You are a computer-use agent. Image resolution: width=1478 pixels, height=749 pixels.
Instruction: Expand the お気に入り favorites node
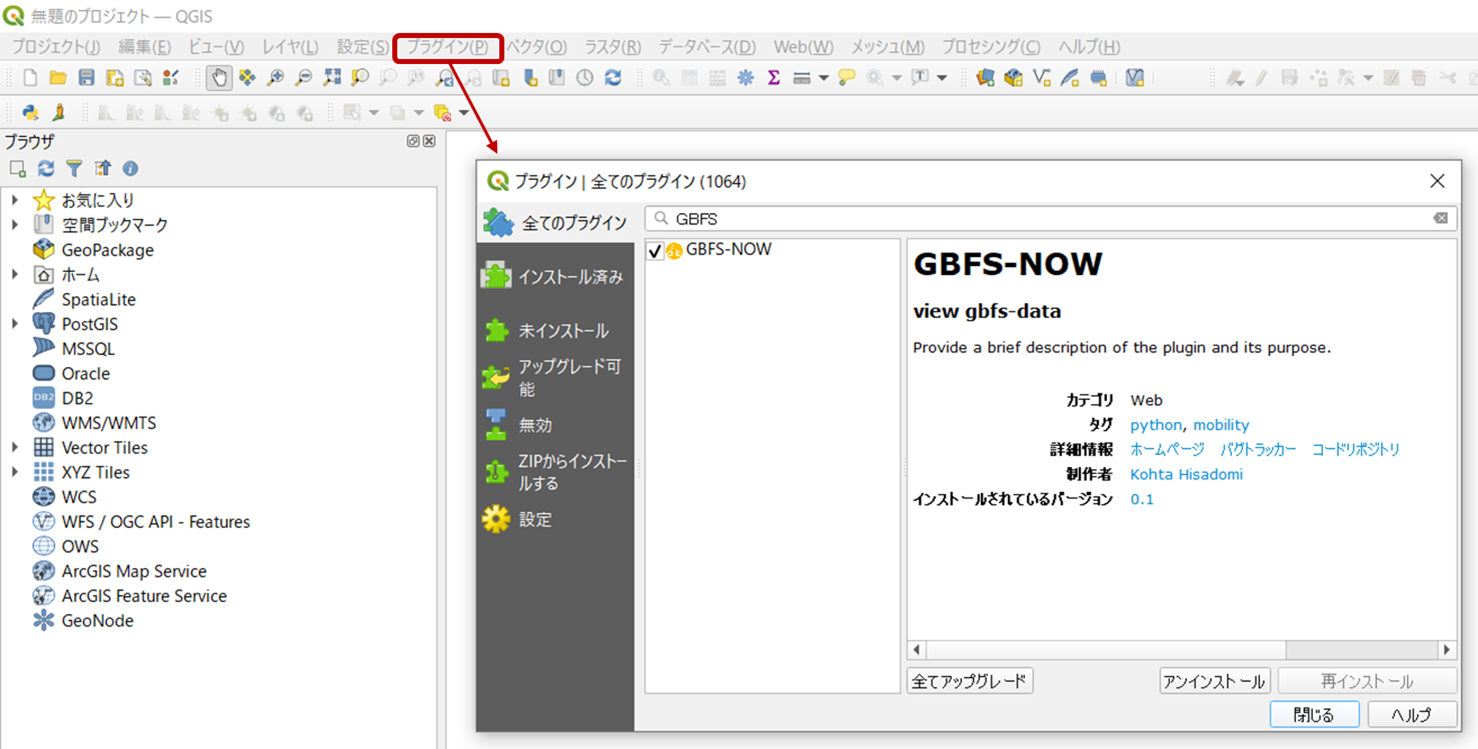(12, 199)
